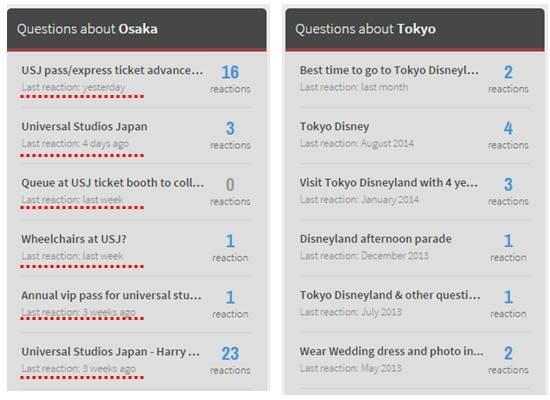Open the Universal Studios Japan - Harry question
The height and width of the screenshot is (400, 550).
click(110, 352)
